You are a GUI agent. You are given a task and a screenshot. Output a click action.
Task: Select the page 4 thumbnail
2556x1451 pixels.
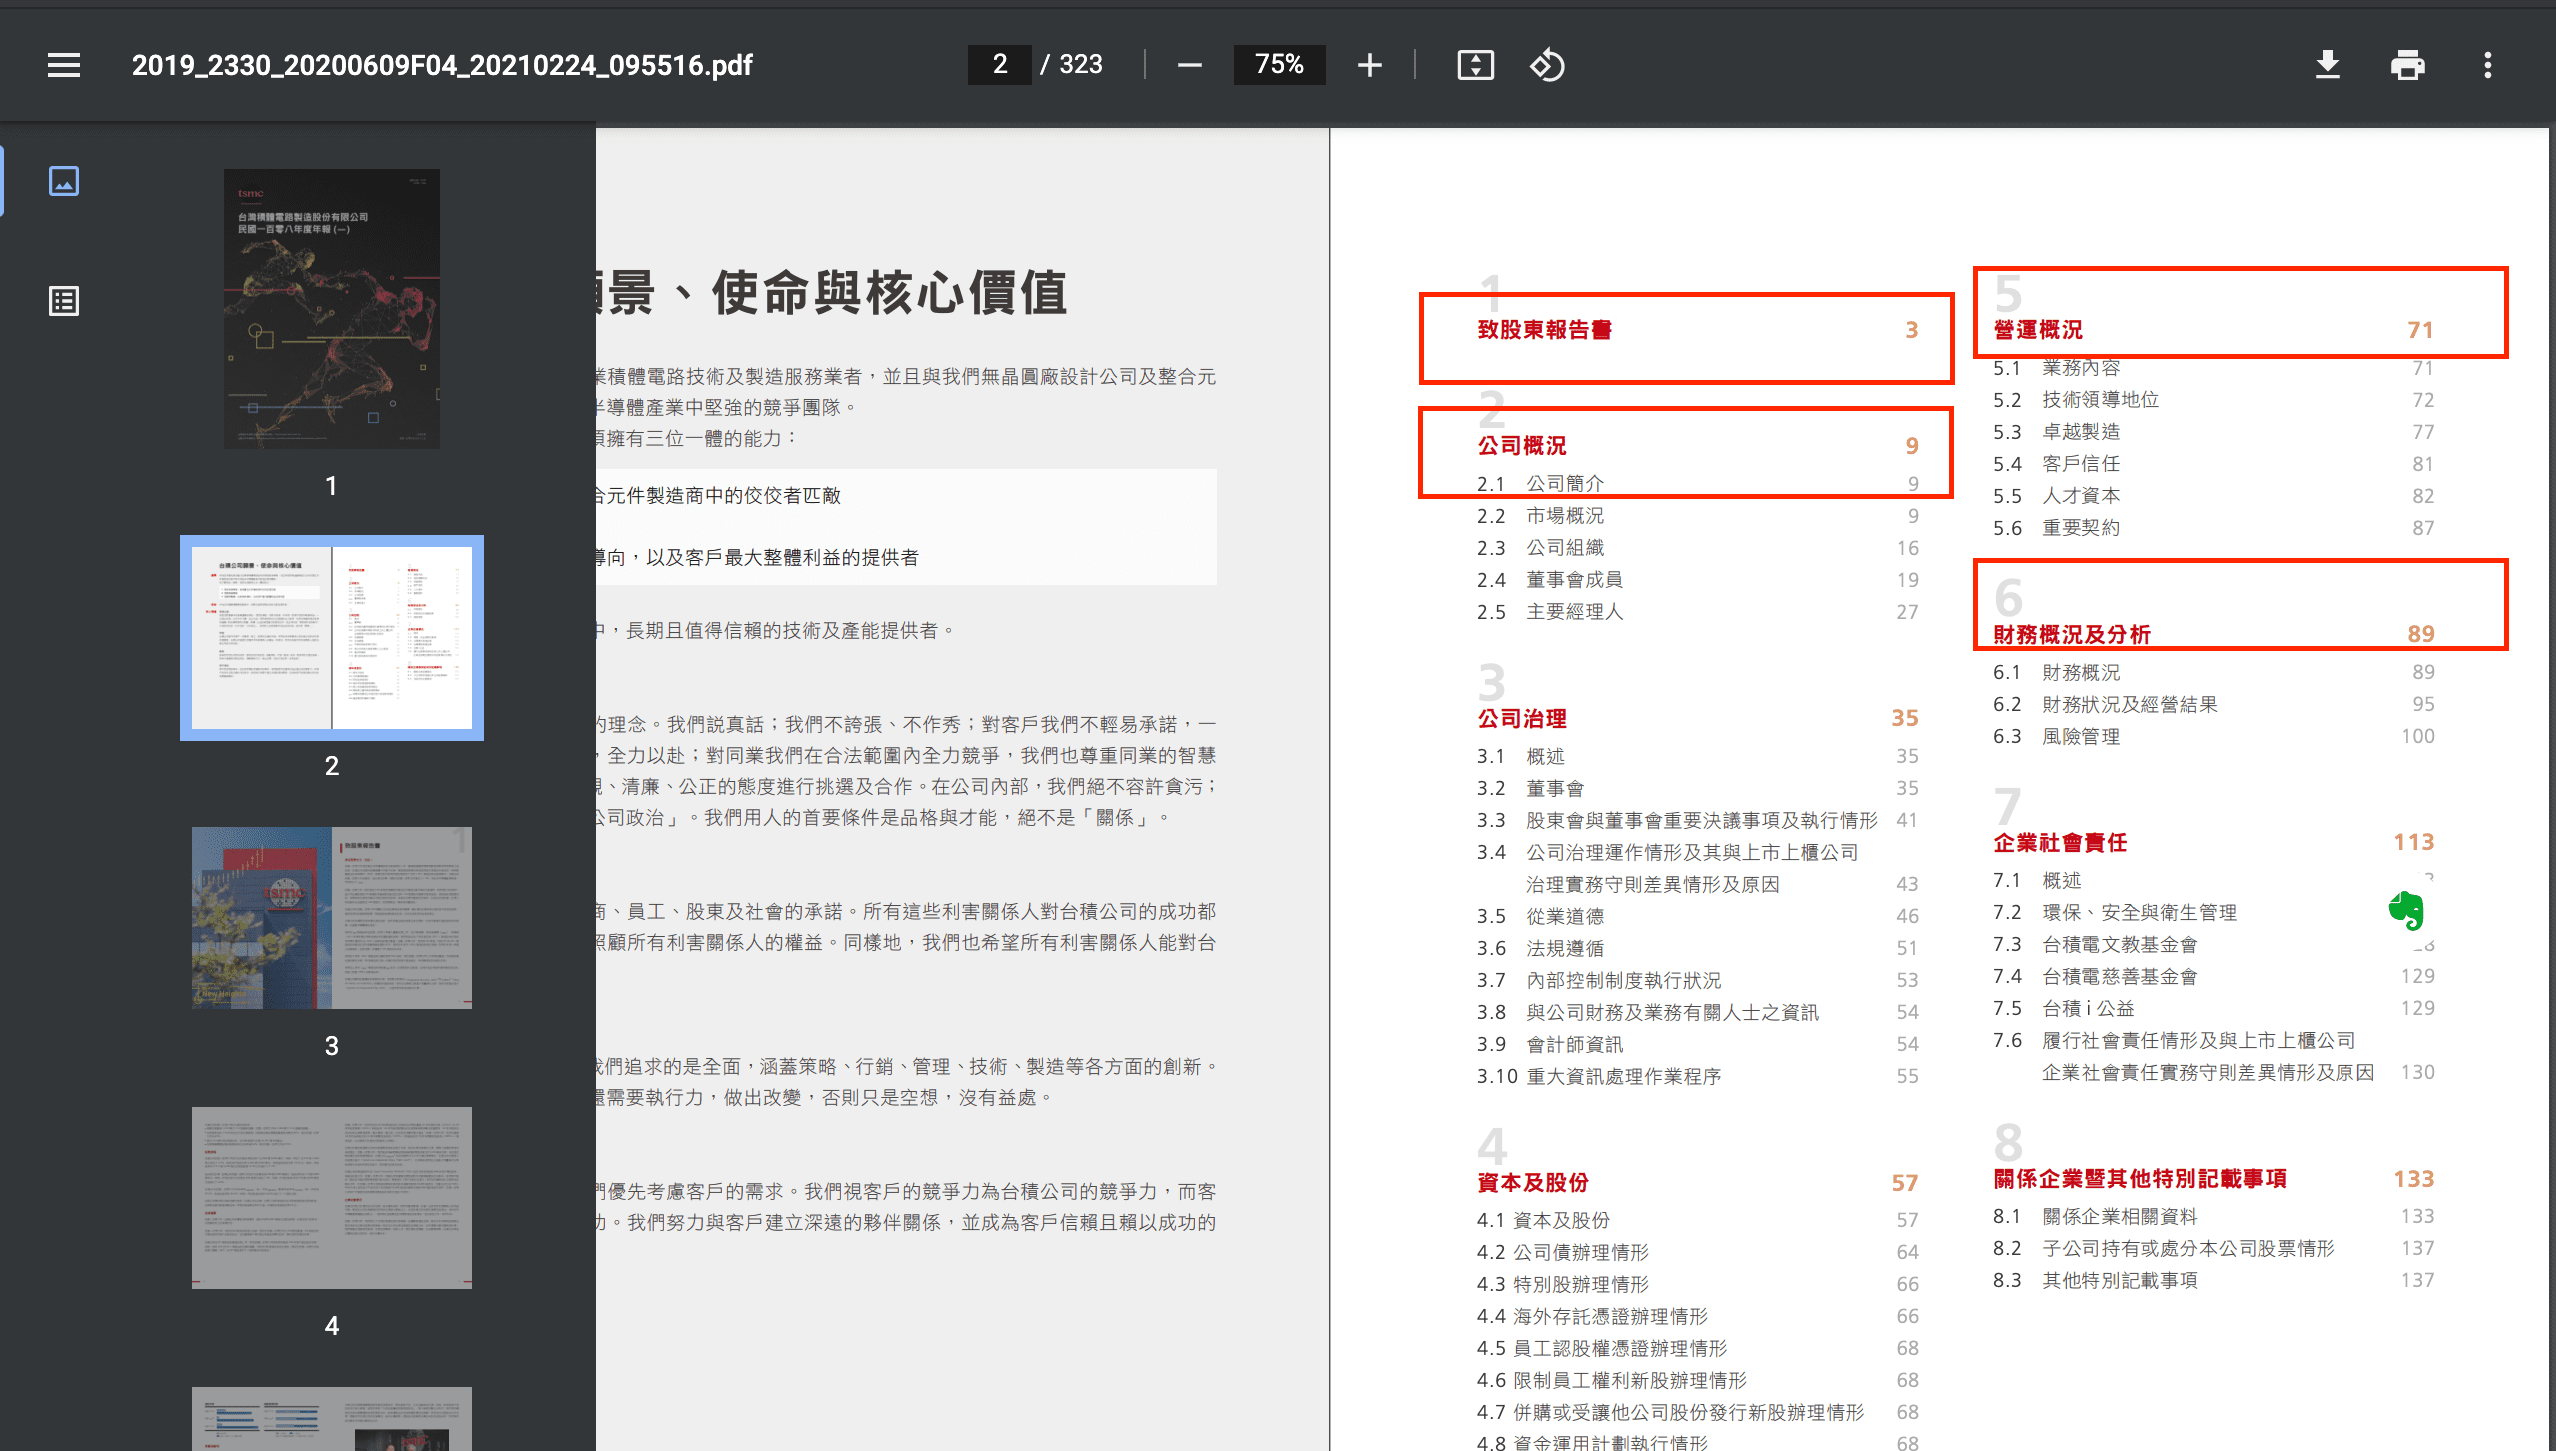[331, 1197]
